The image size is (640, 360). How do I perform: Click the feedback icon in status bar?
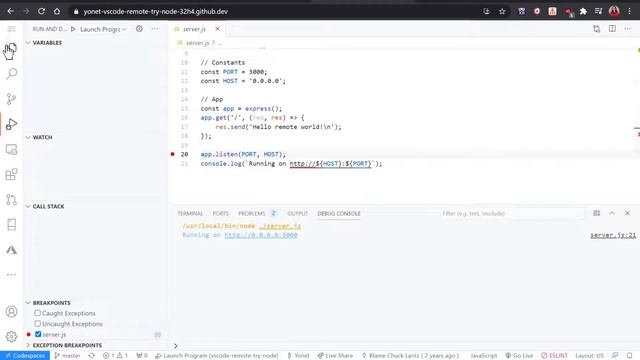point(615,356)
